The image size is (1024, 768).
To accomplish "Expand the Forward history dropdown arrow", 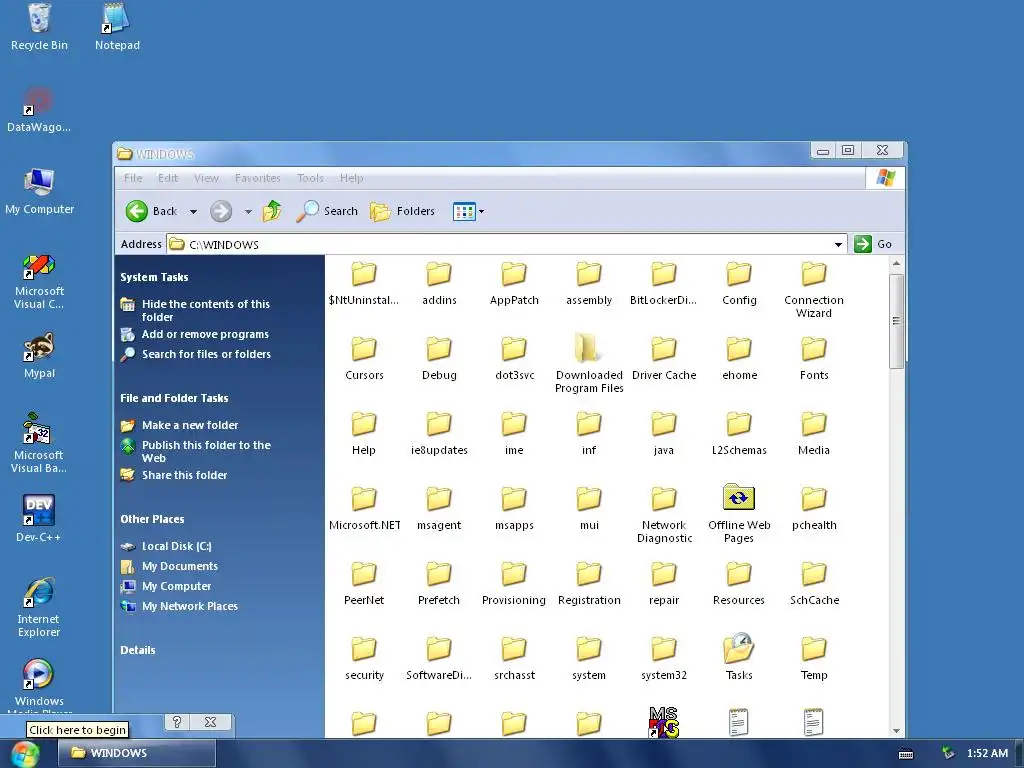I will point(248,212).
